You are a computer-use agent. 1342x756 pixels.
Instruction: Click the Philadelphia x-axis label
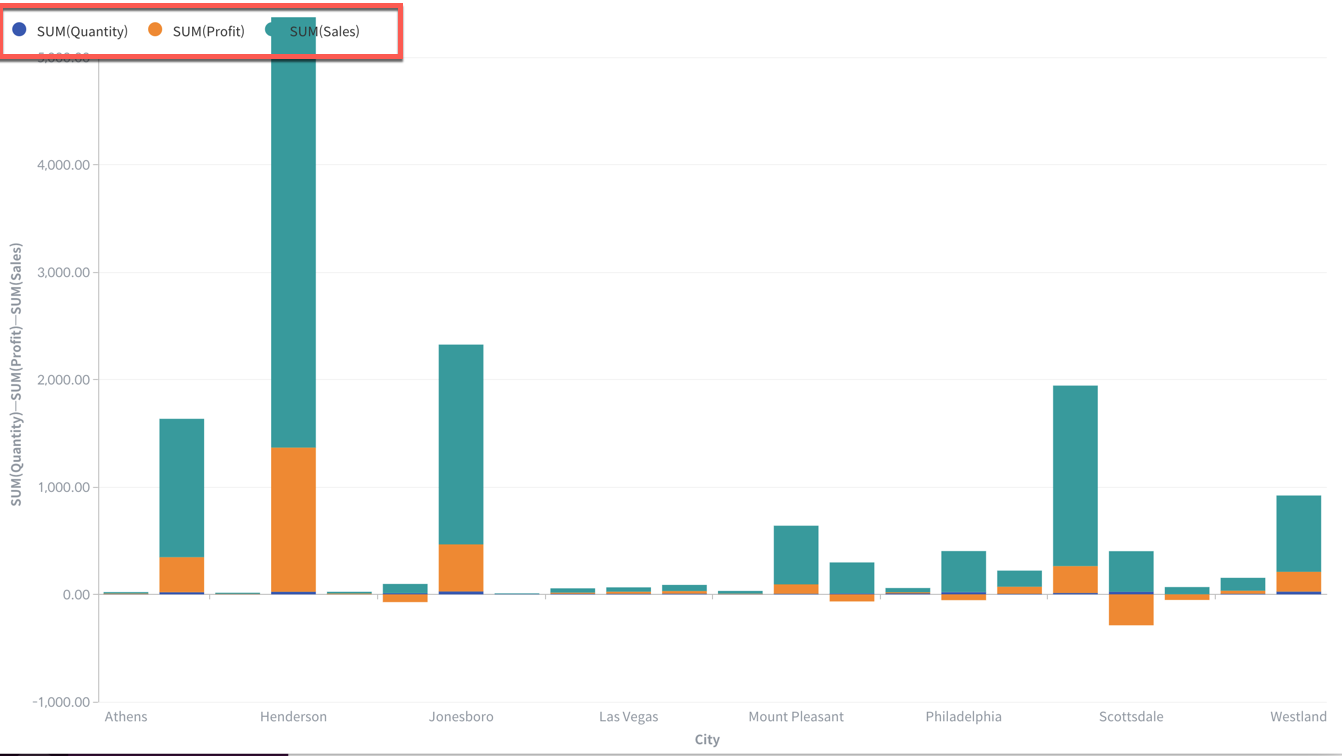963,716
